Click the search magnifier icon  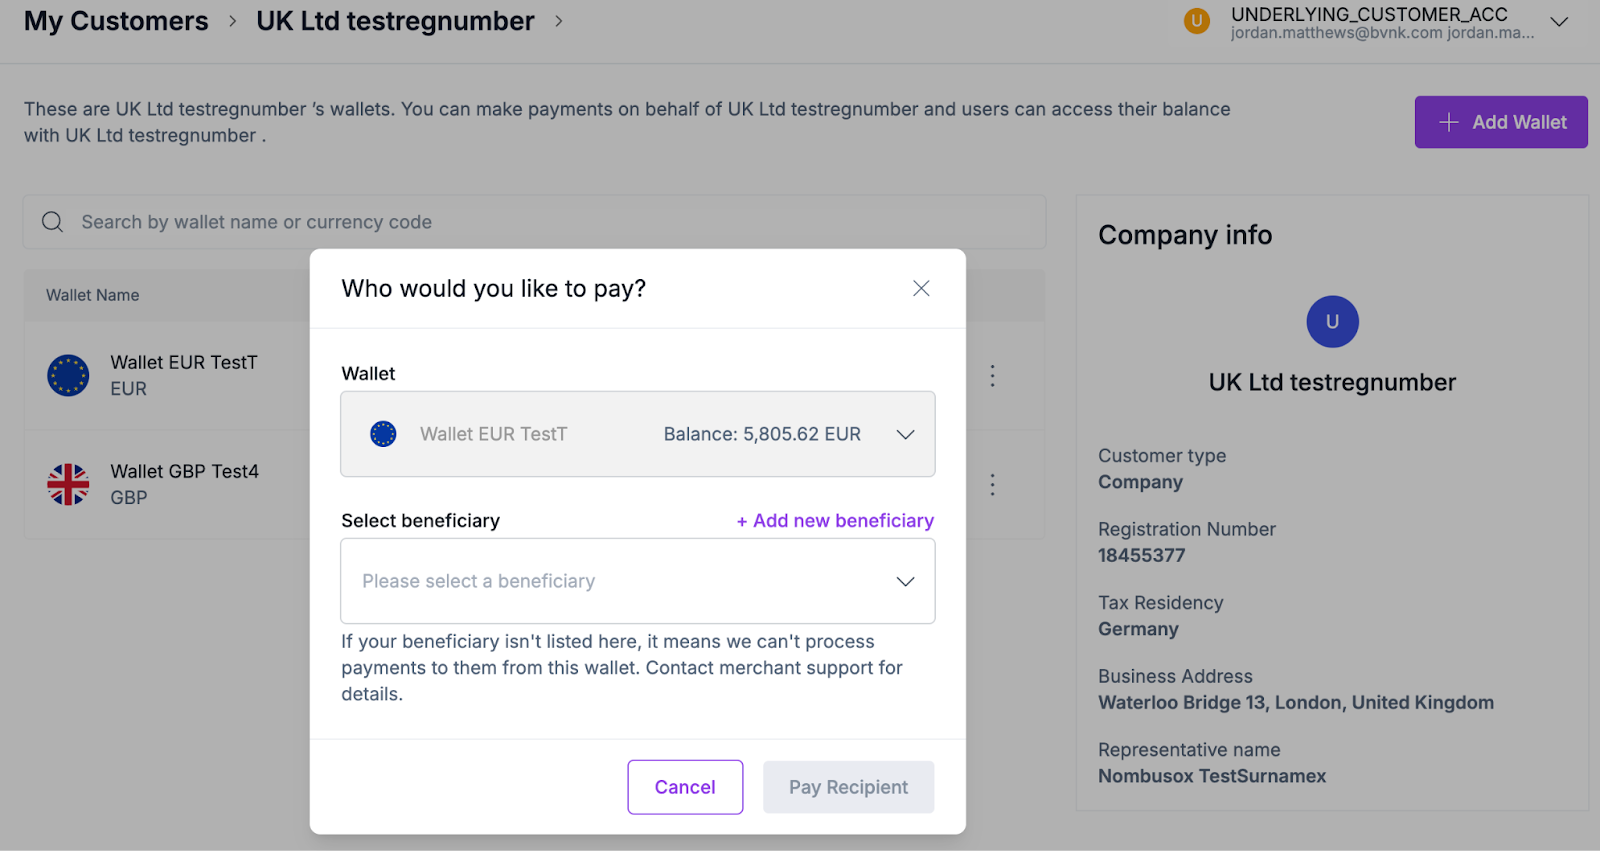(53, 222)
